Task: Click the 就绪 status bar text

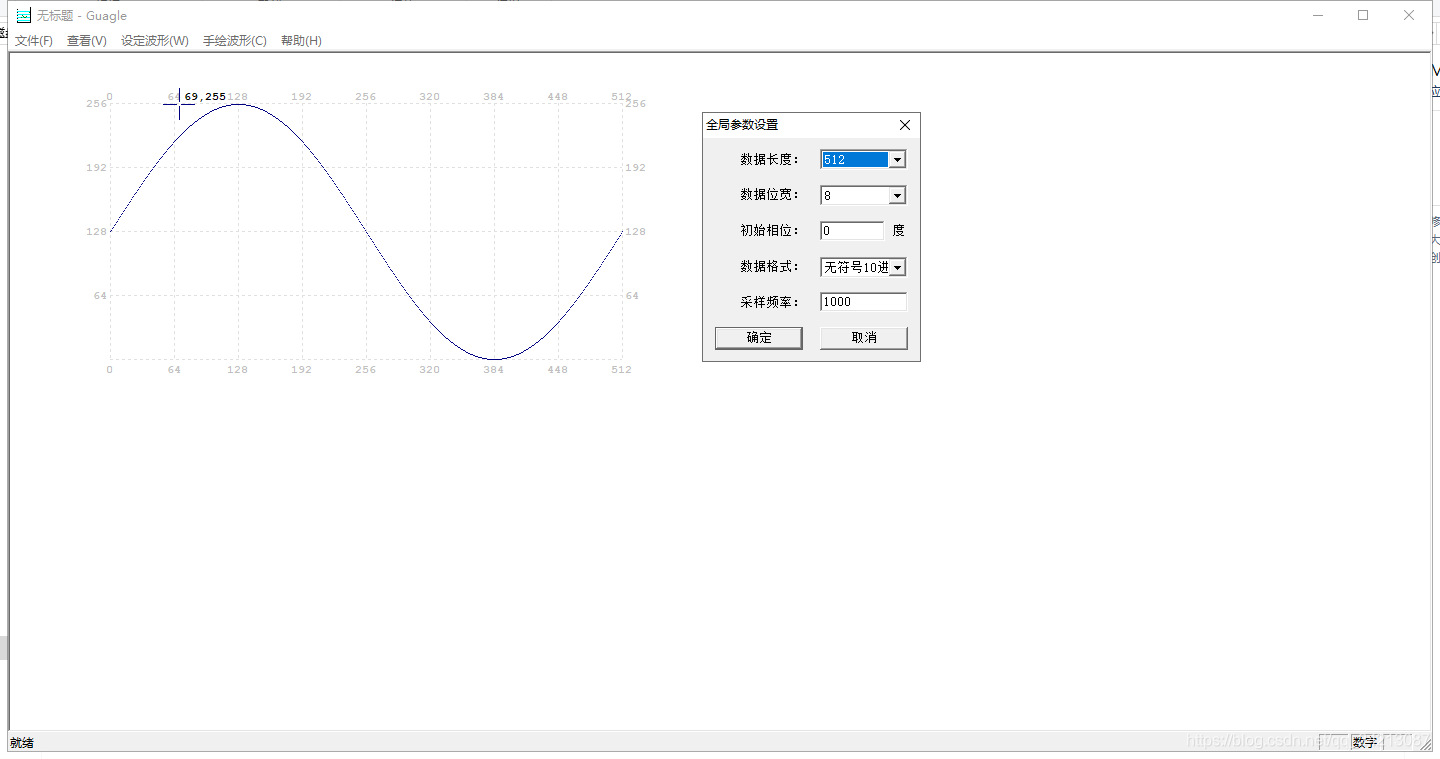Action: click(22, 743)
